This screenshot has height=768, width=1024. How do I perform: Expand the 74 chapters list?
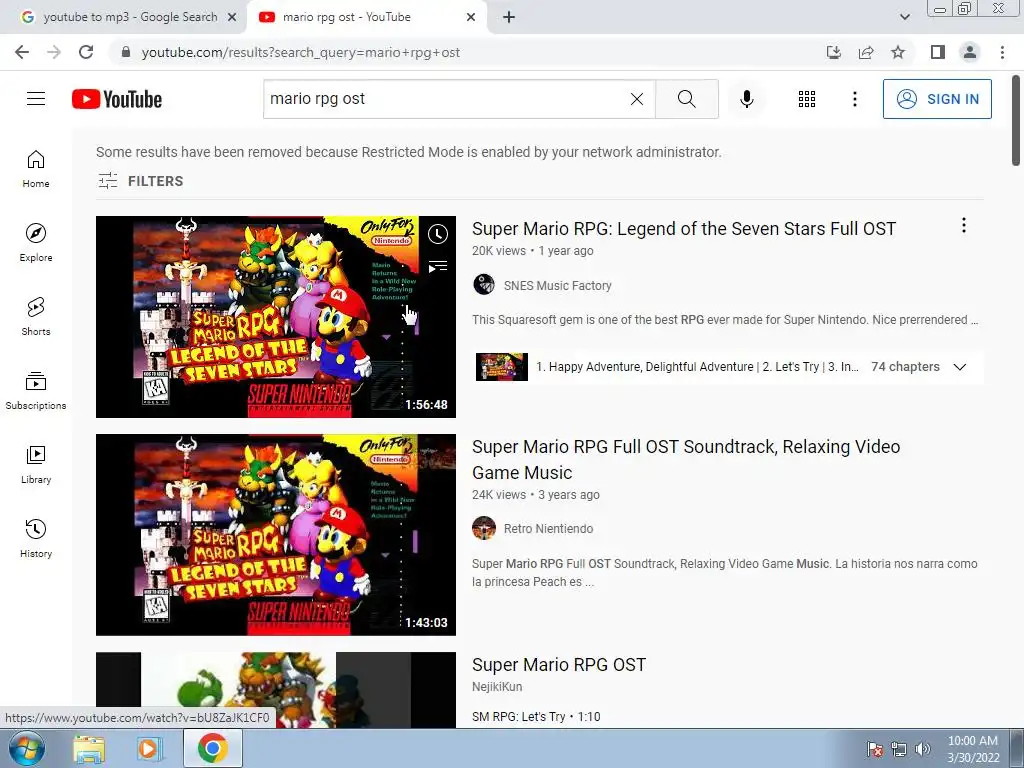click(959, 366)
